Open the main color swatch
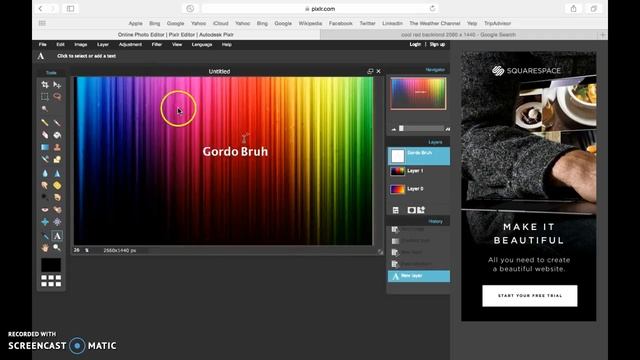This screenshot has width=640, height=360. [51, 265]
